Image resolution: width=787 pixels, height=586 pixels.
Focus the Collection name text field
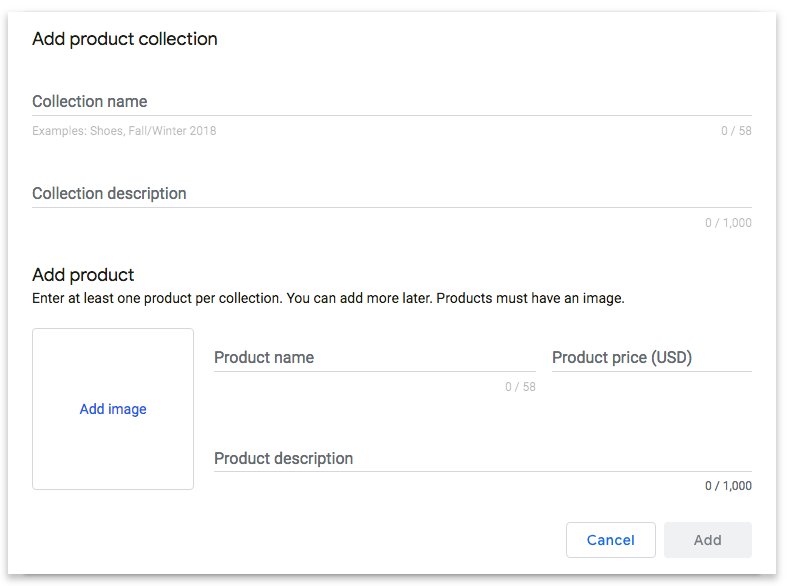[x=391, y=102]
